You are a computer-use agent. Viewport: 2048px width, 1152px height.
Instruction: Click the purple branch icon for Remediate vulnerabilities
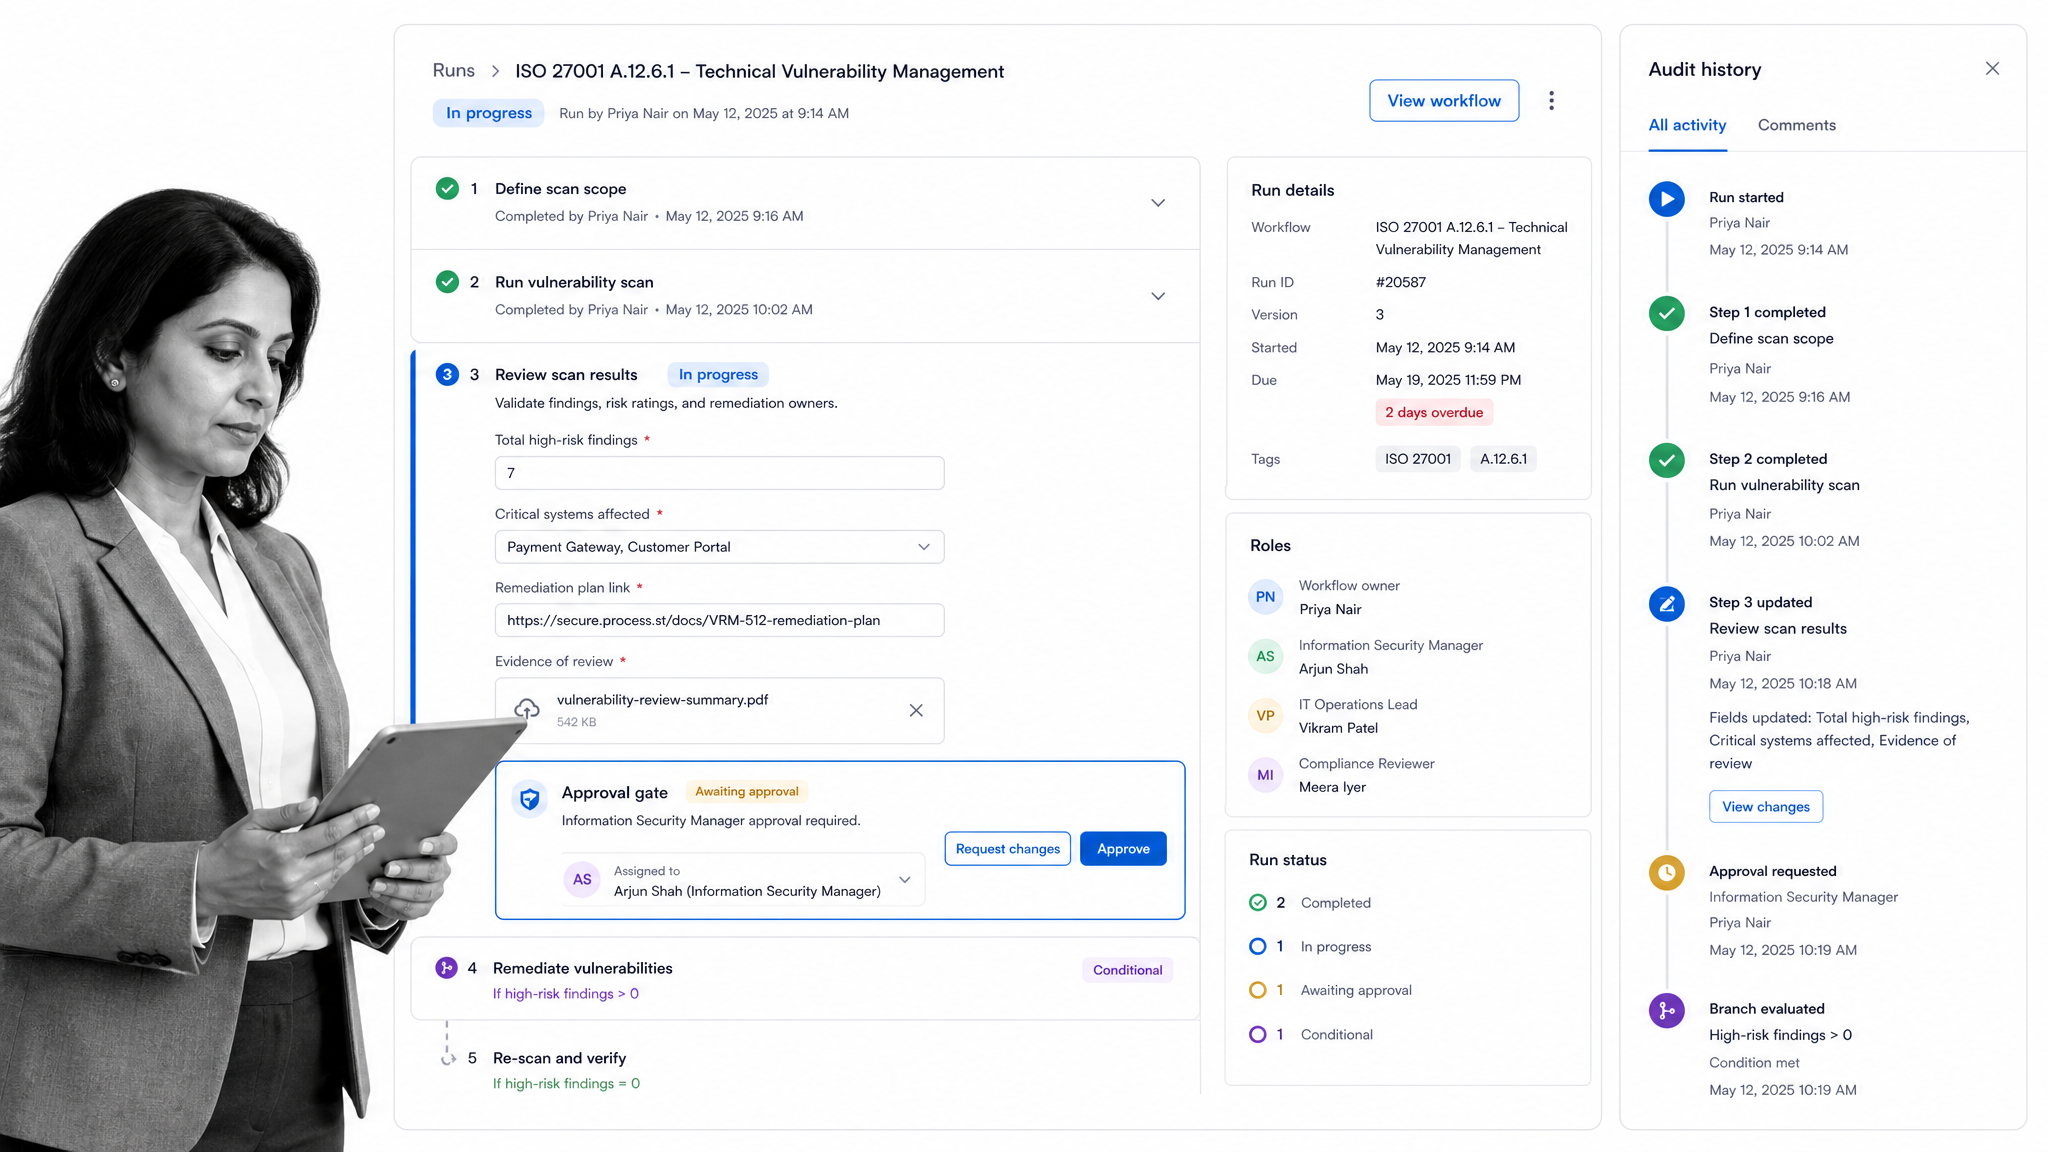click(446, 968)
